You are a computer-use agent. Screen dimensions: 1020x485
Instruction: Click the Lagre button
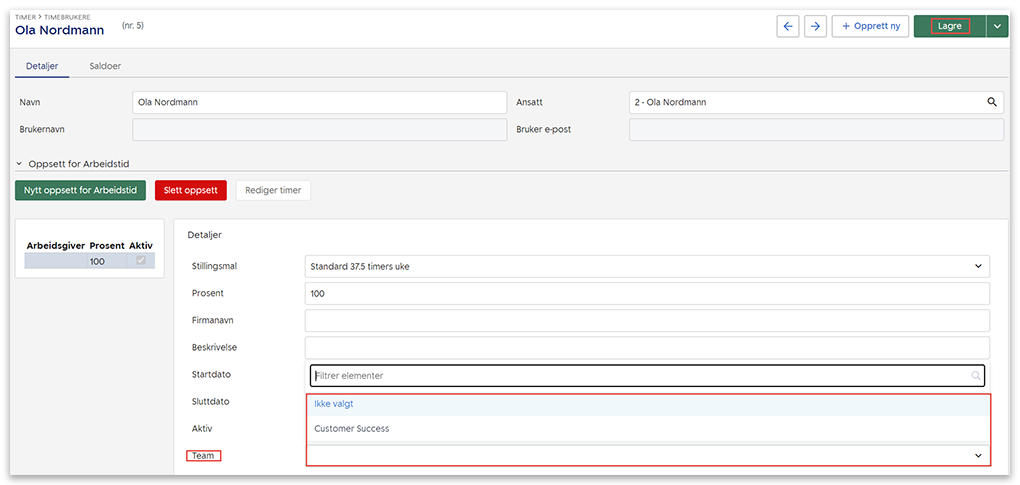949,27
